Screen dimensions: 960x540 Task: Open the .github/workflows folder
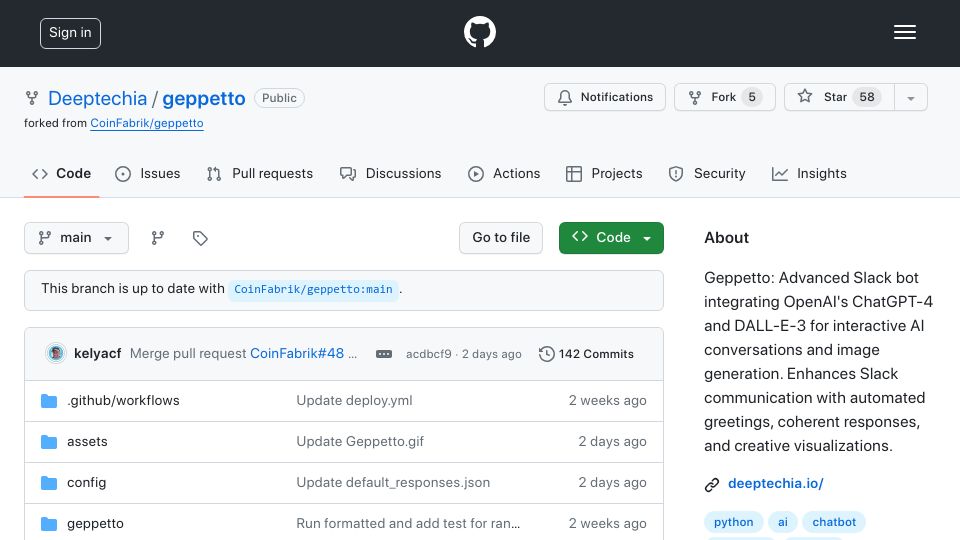pyautogui.click(x=123, y=400)
